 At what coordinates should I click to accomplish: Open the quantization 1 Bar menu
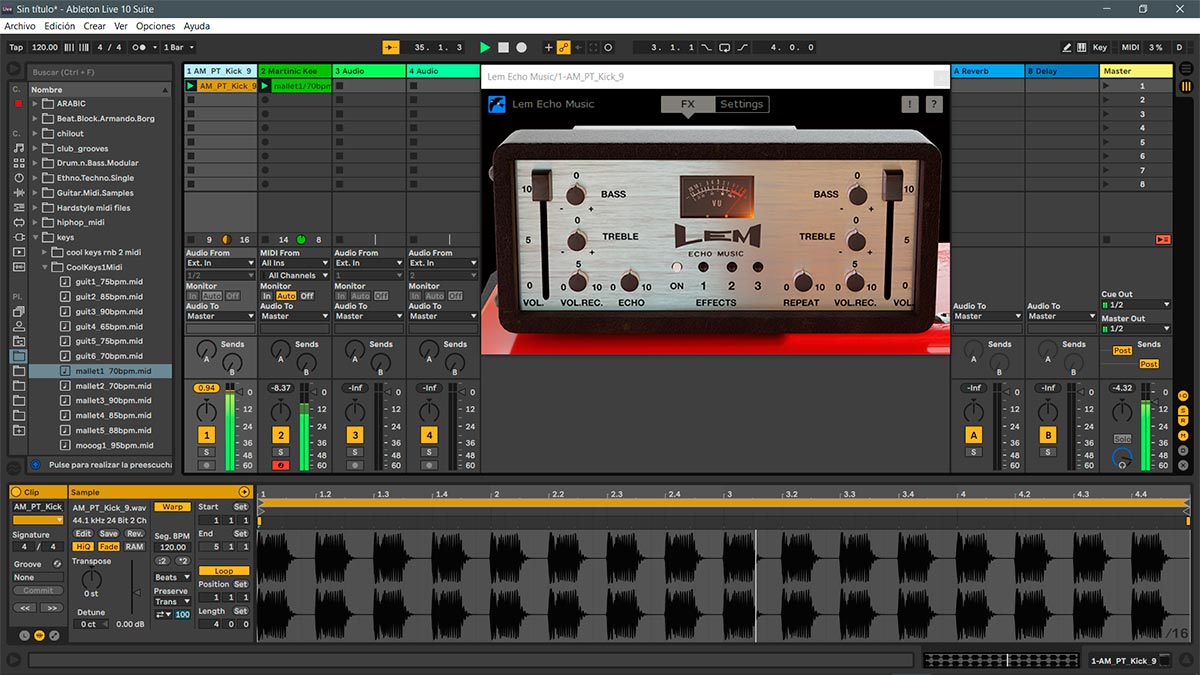tap(179, 47)
